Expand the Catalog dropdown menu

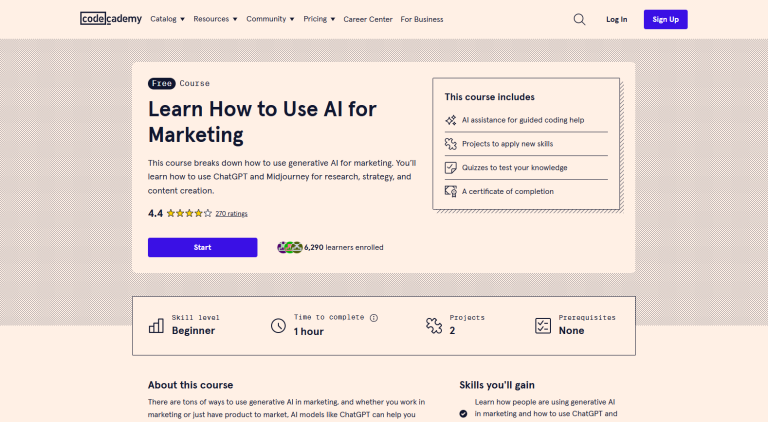(x=168, y=19)
